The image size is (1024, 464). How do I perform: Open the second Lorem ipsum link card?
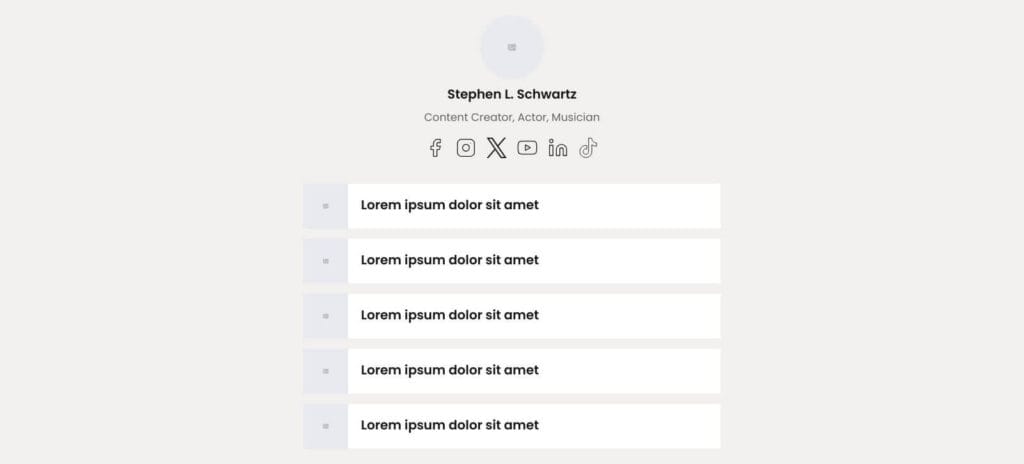[x=512, y=261]
